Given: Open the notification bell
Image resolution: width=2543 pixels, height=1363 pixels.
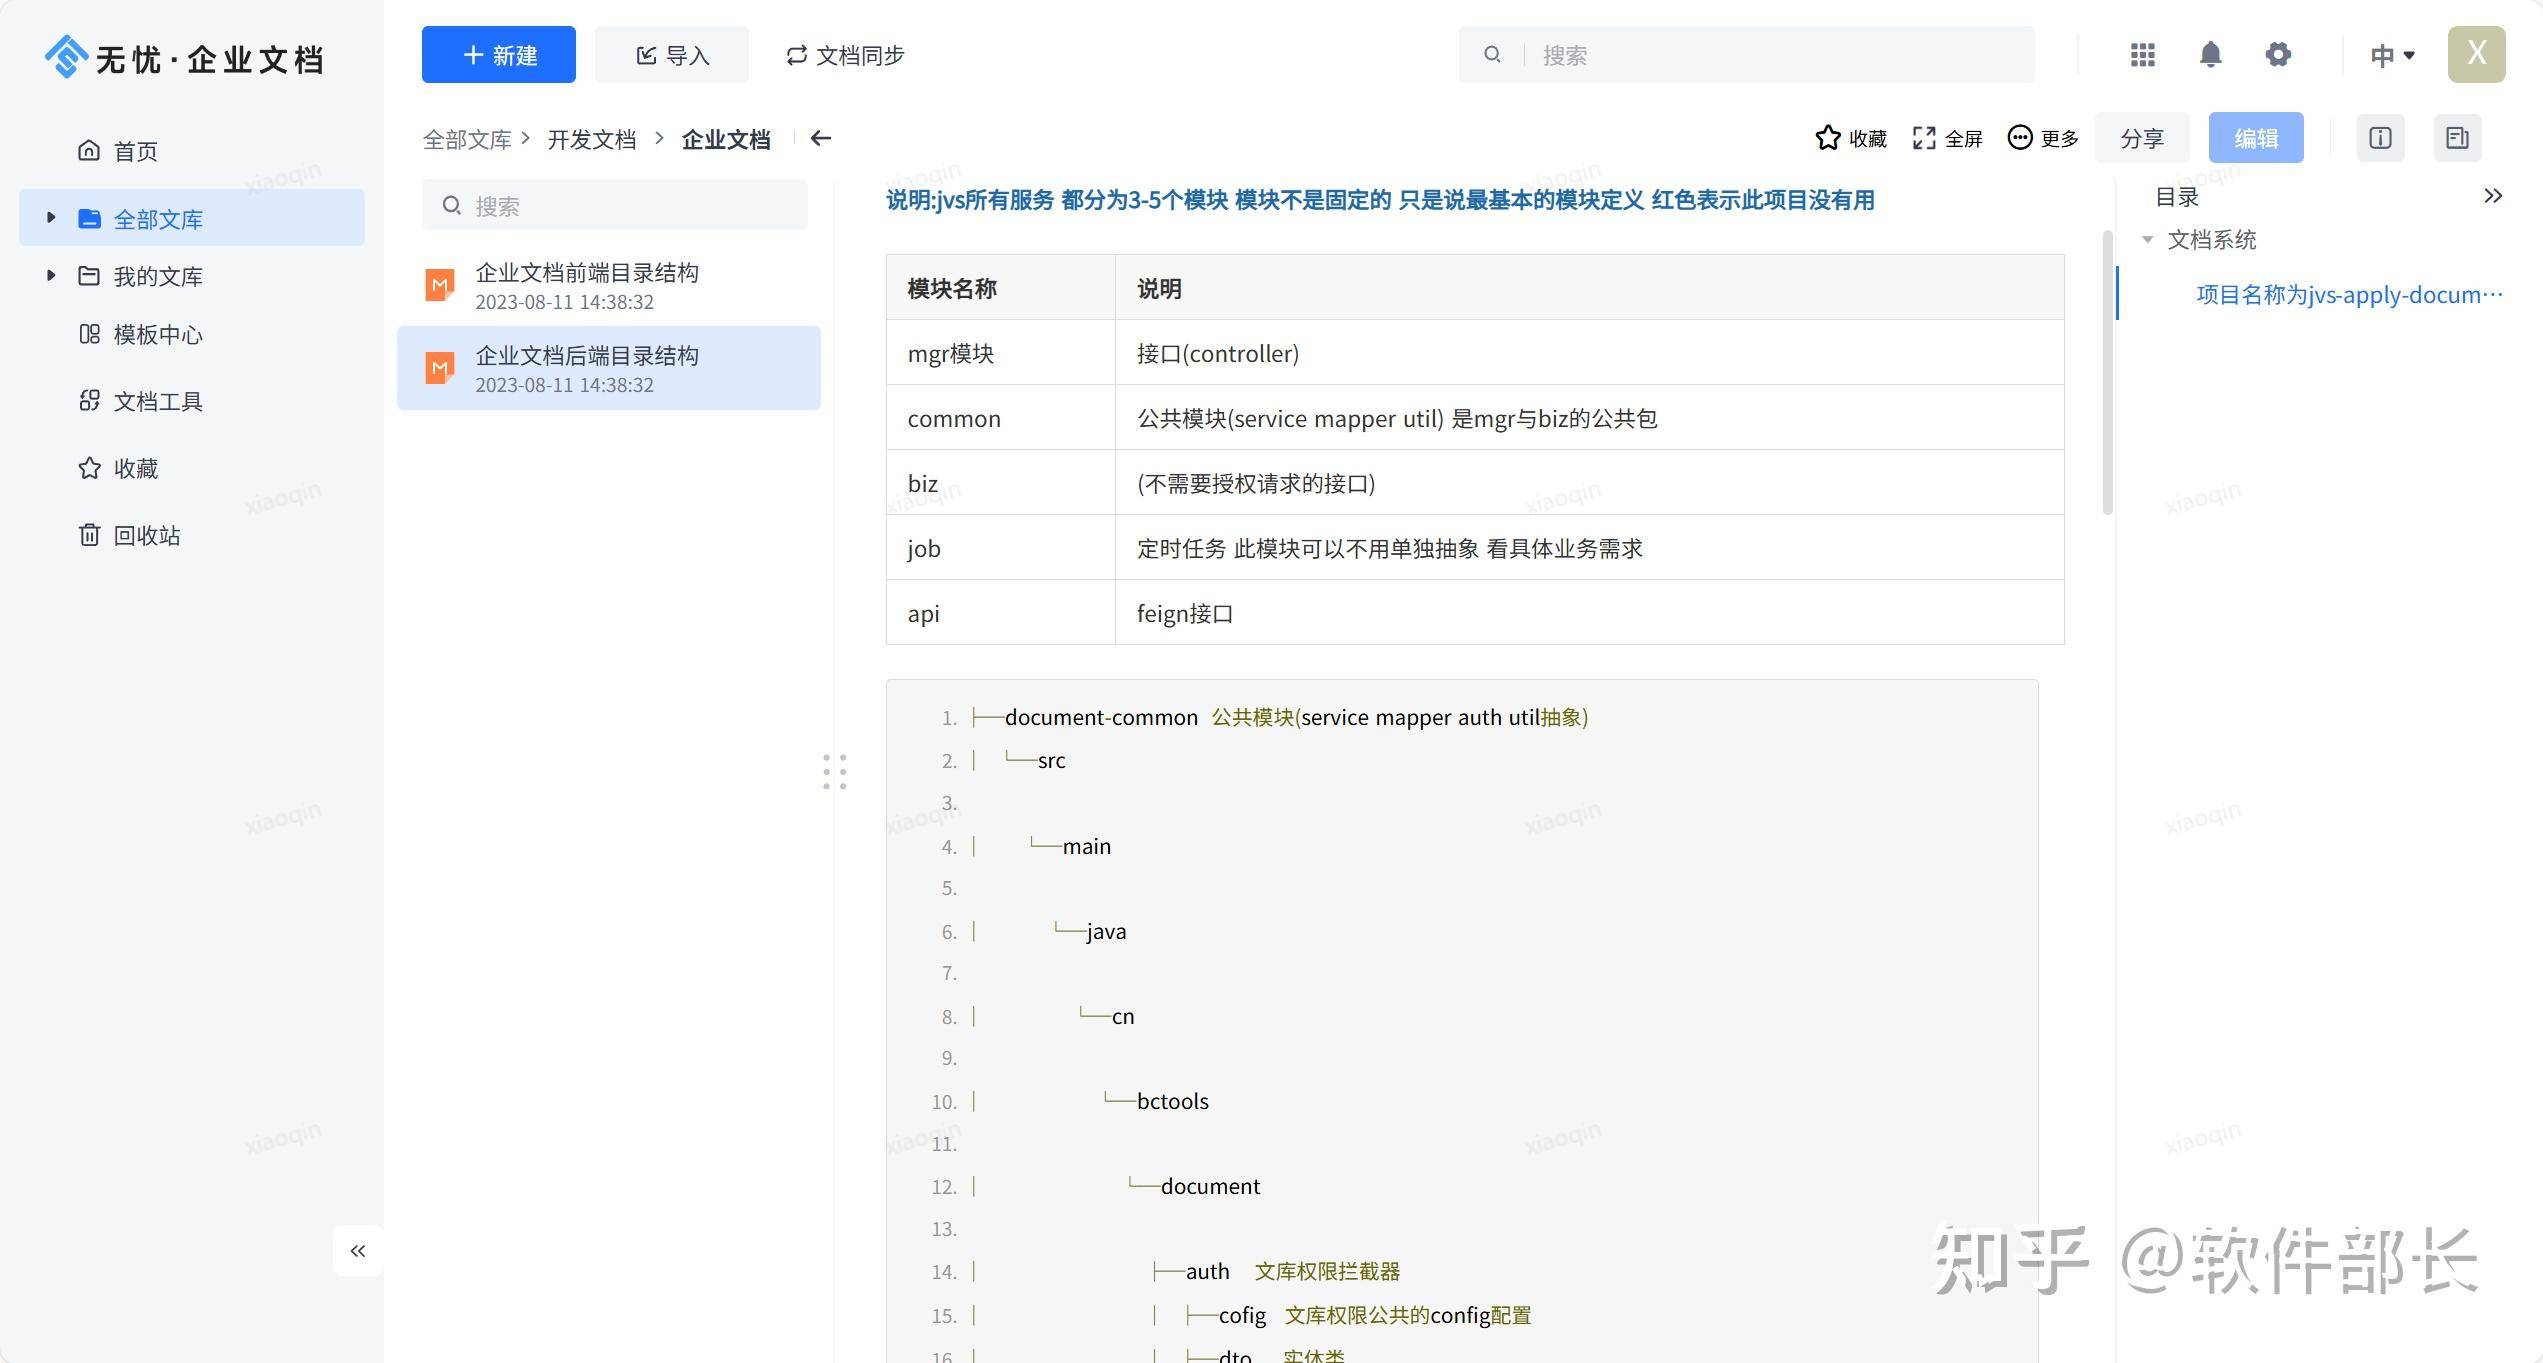Looking at the screenshot, I should click(x=2210, y=55).
